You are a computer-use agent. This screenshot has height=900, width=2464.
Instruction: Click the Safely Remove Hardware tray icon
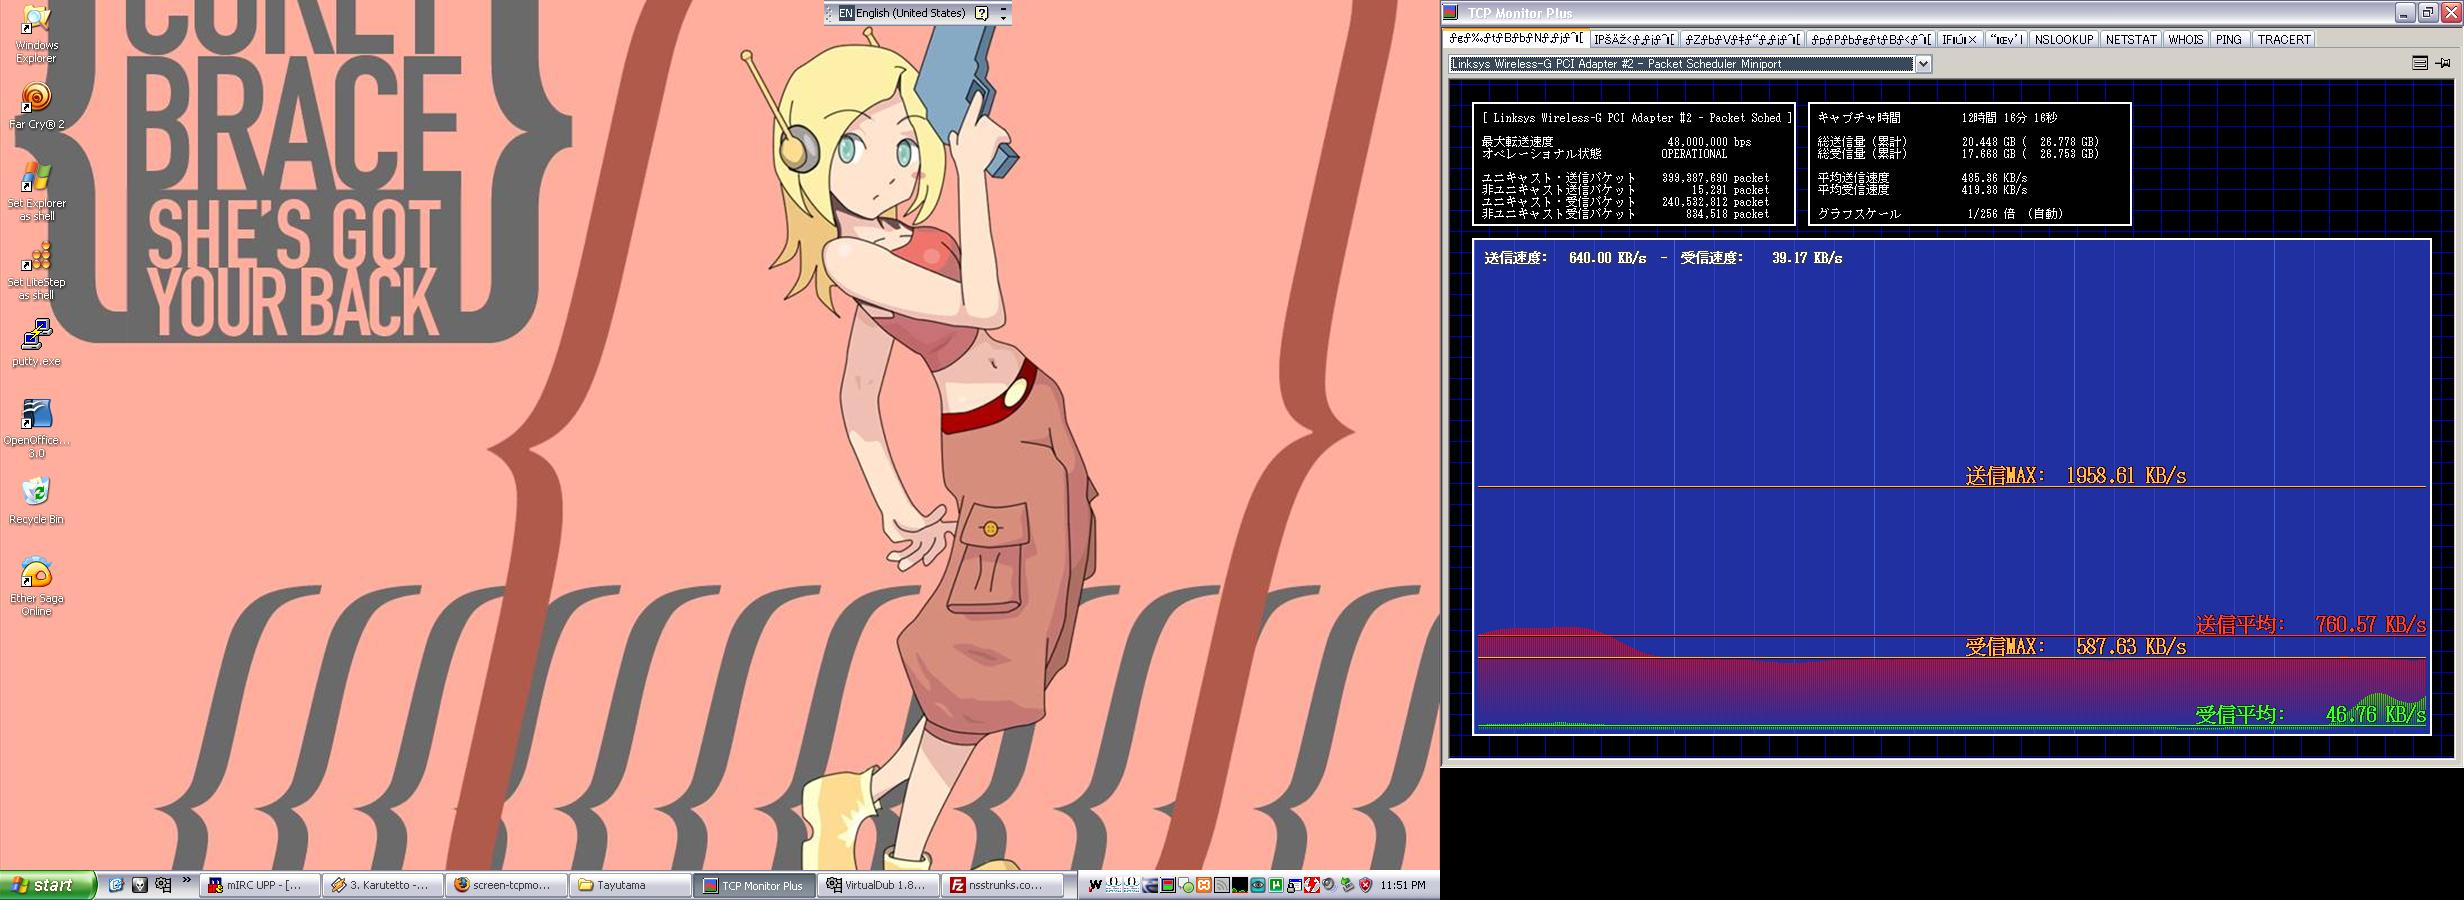pyautogui.click(x=1347, y=885)
